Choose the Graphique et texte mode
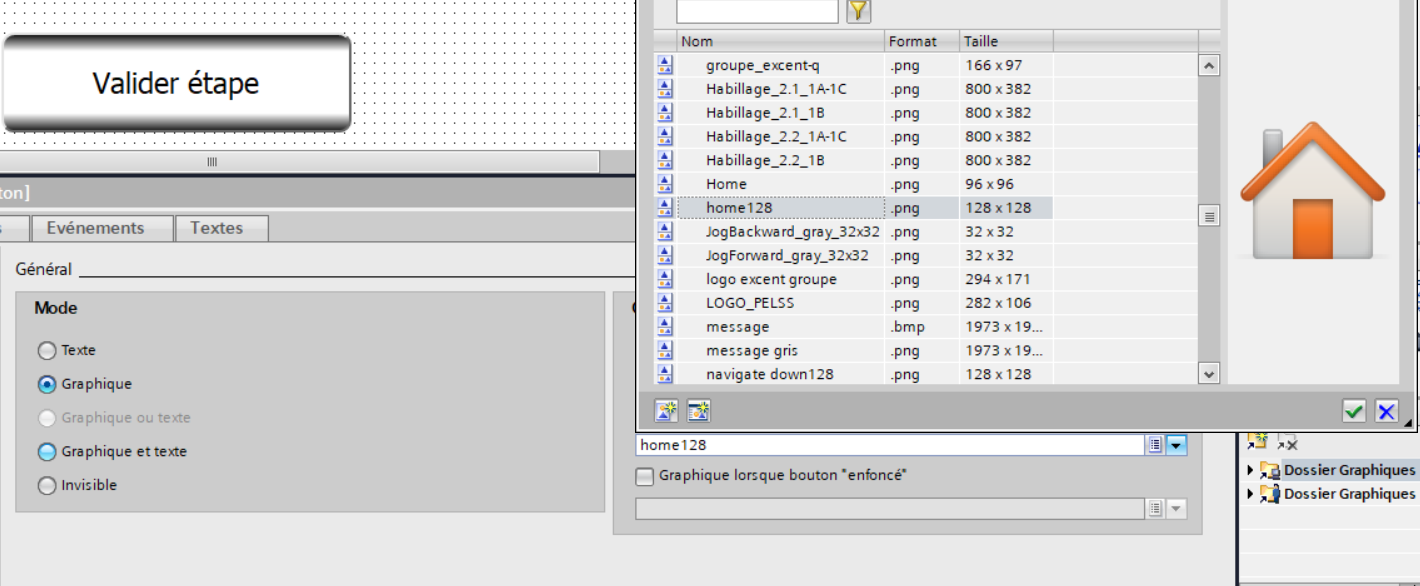1420x586 pixels. click(47, 452)
